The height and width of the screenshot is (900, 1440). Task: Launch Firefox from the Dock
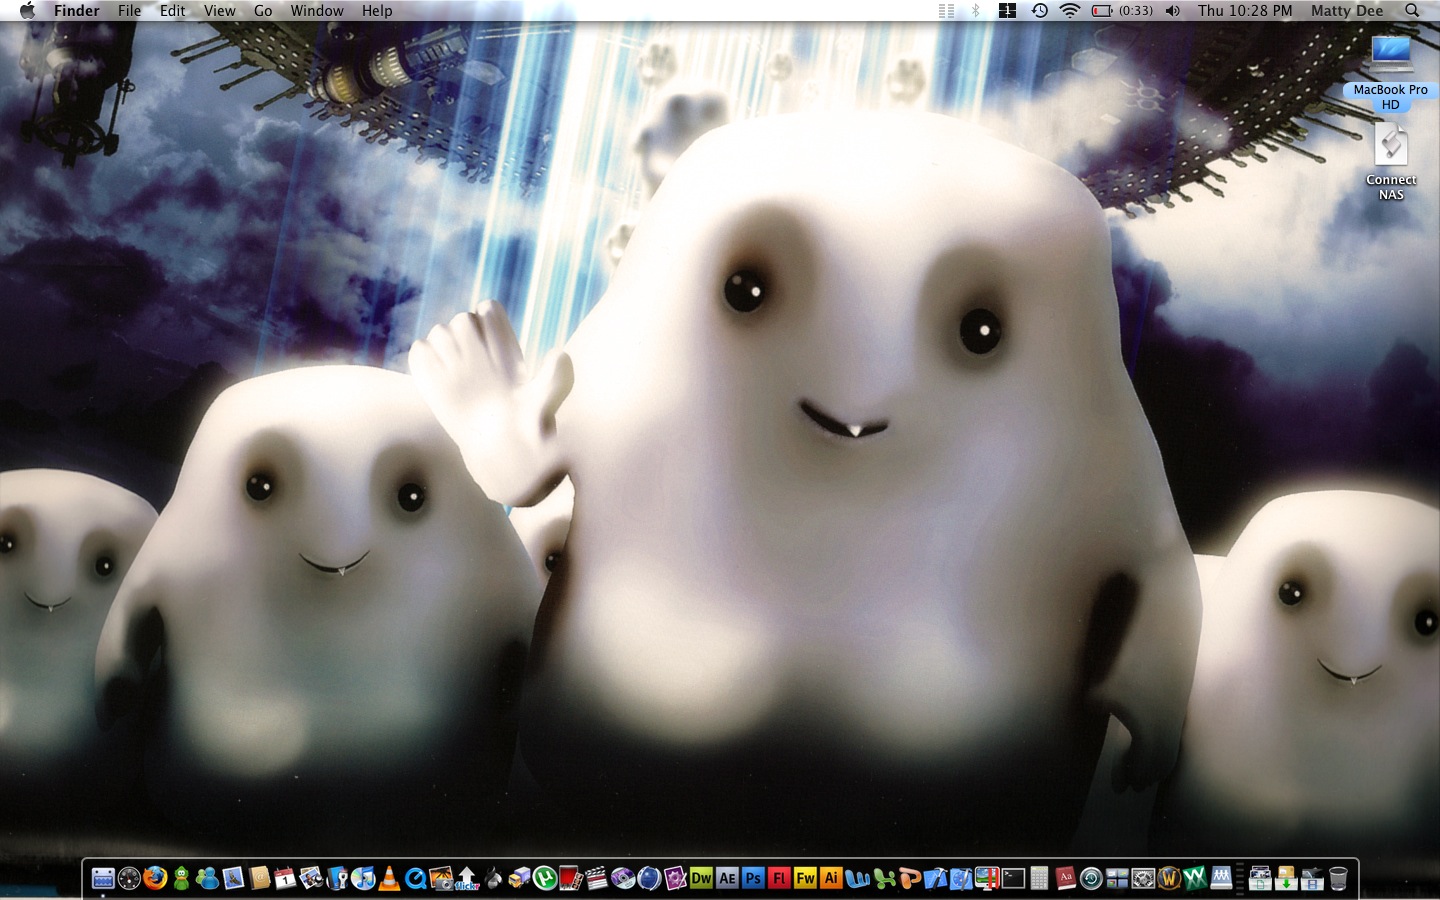click(x=155, y=878)
